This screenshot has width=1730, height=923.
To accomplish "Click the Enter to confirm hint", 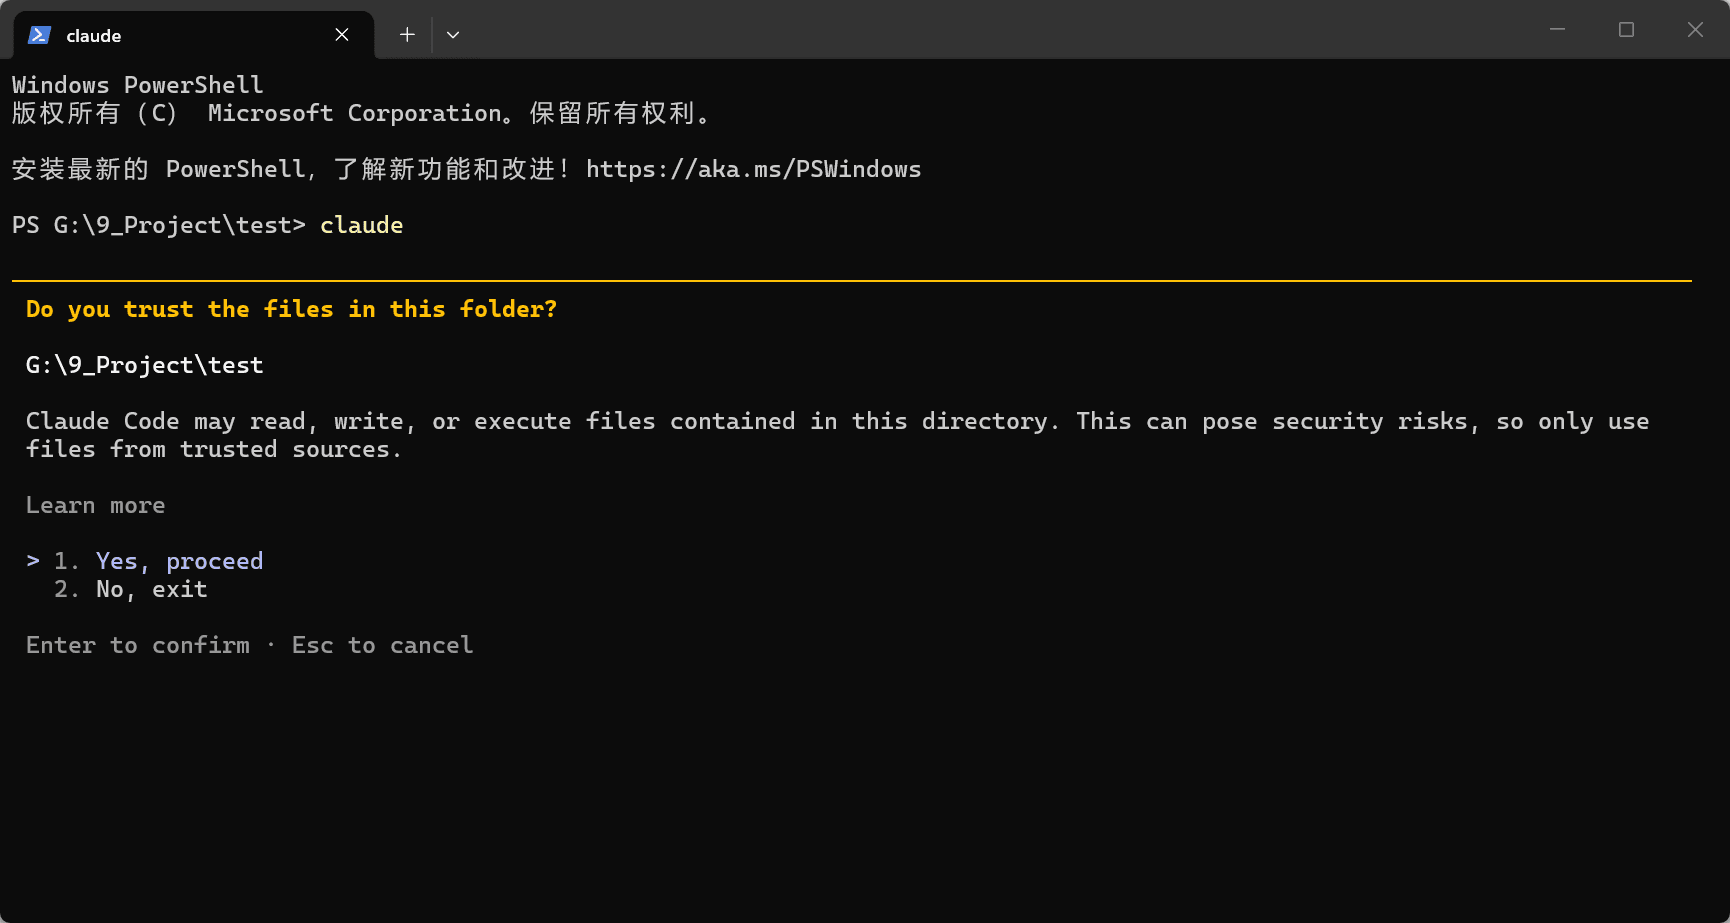I will (138, 645).
